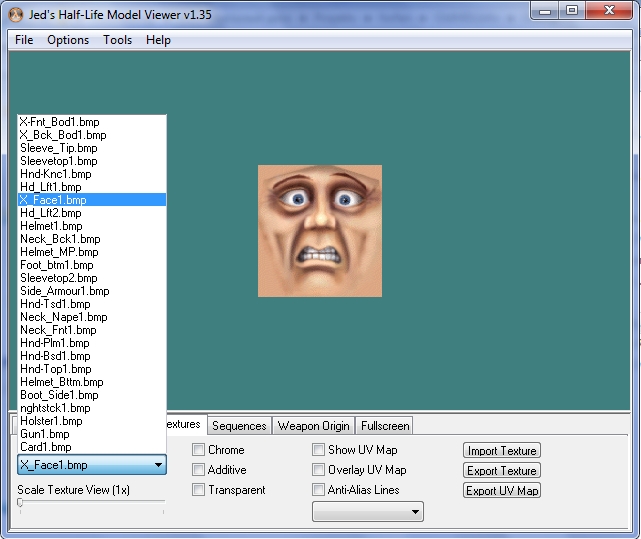
Task: Open the empty dropdown below Anti-Alias Lines
Action: tap(368, 512)
